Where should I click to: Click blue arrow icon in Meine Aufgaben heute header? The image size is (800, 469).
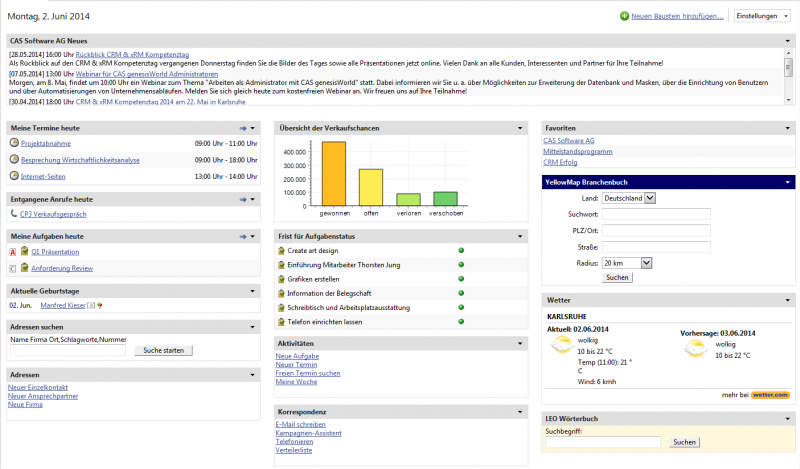(243, 236)
